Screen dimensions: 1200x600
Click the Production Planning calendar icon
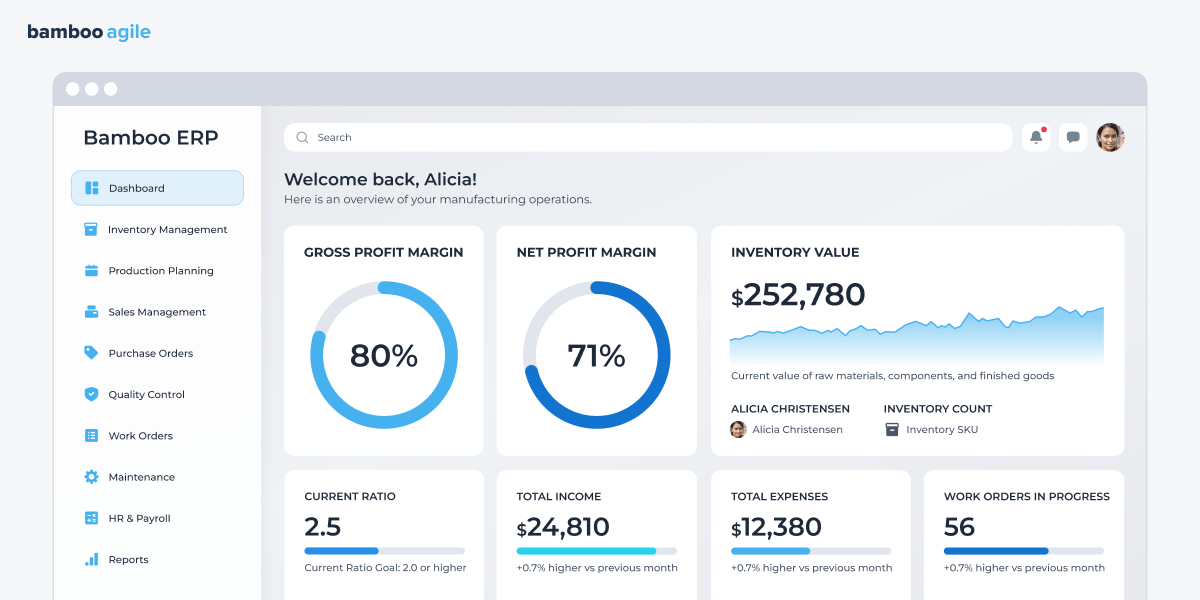[91, 271]
